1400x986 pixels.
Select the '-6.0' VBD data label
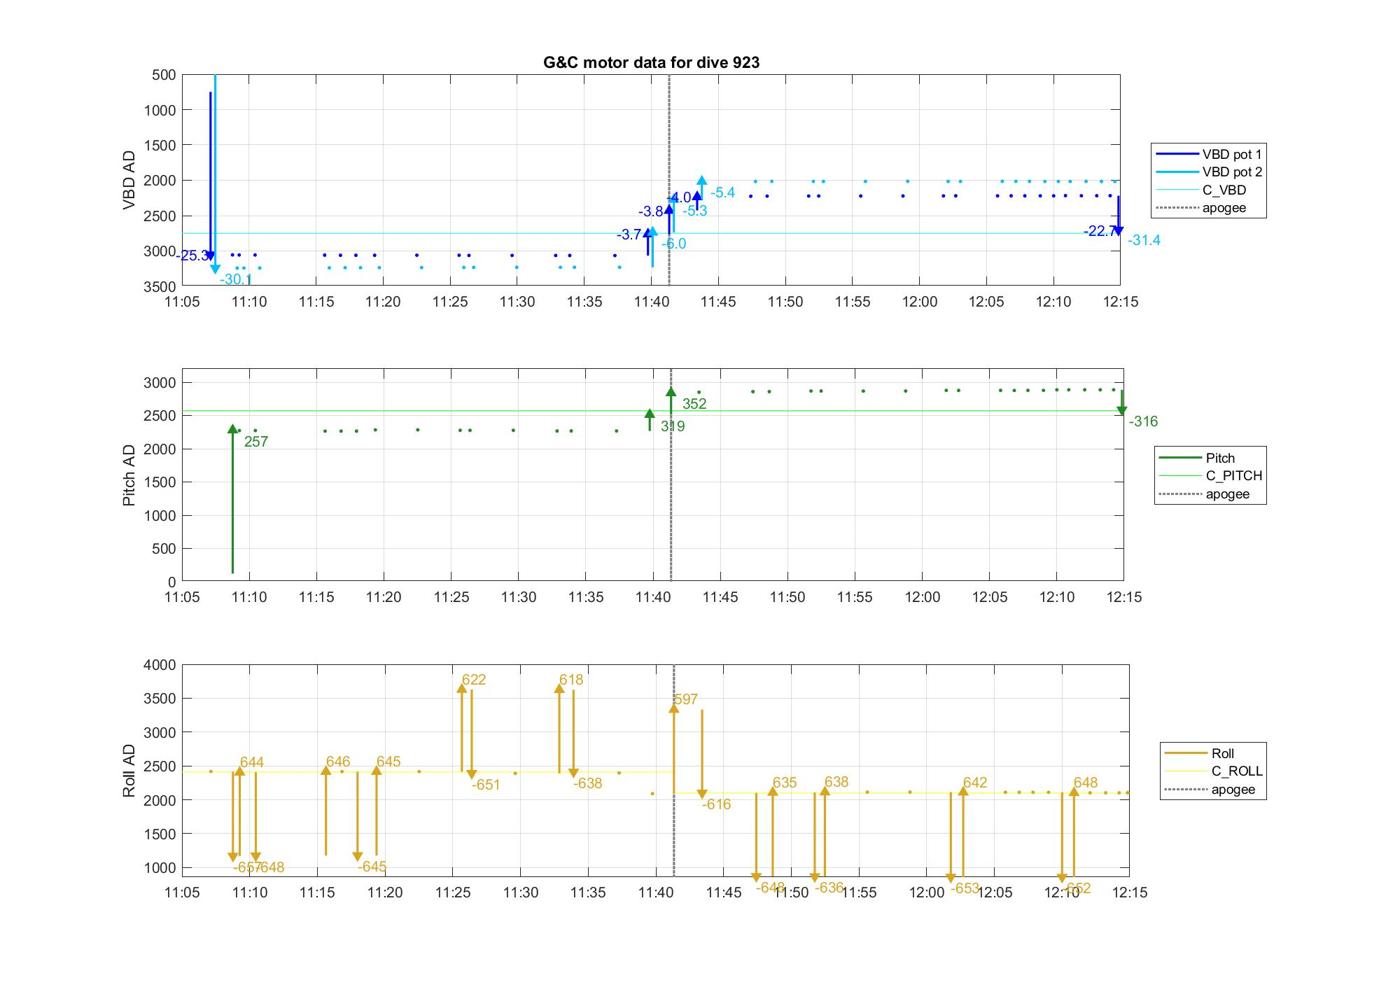[674, 244]
